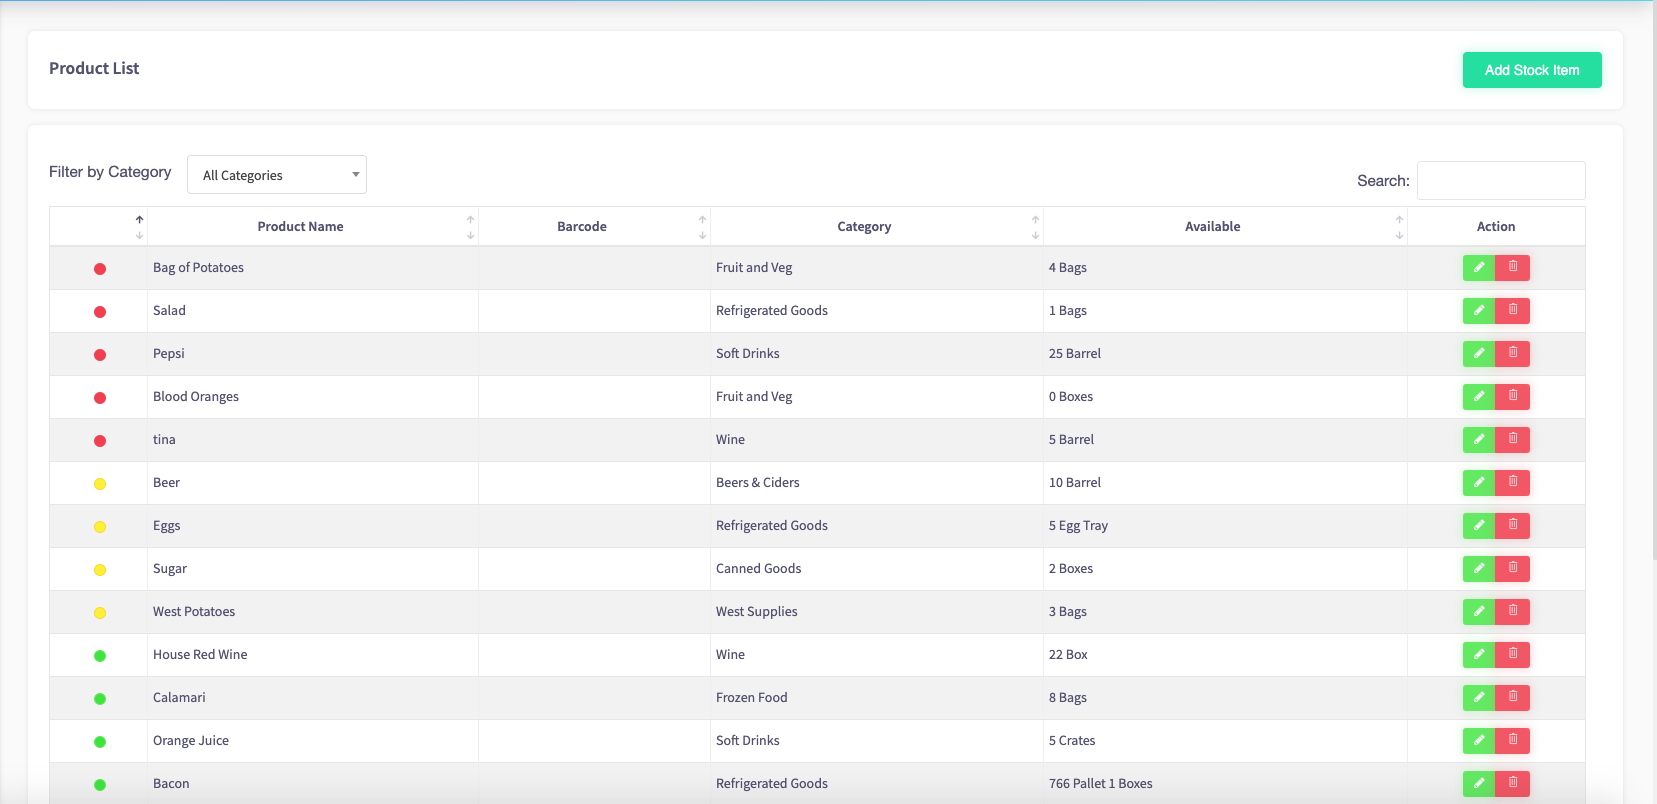Edit the Eggs row
This screenshot has width=1657, height=804.
click(x=1479, y=526)
